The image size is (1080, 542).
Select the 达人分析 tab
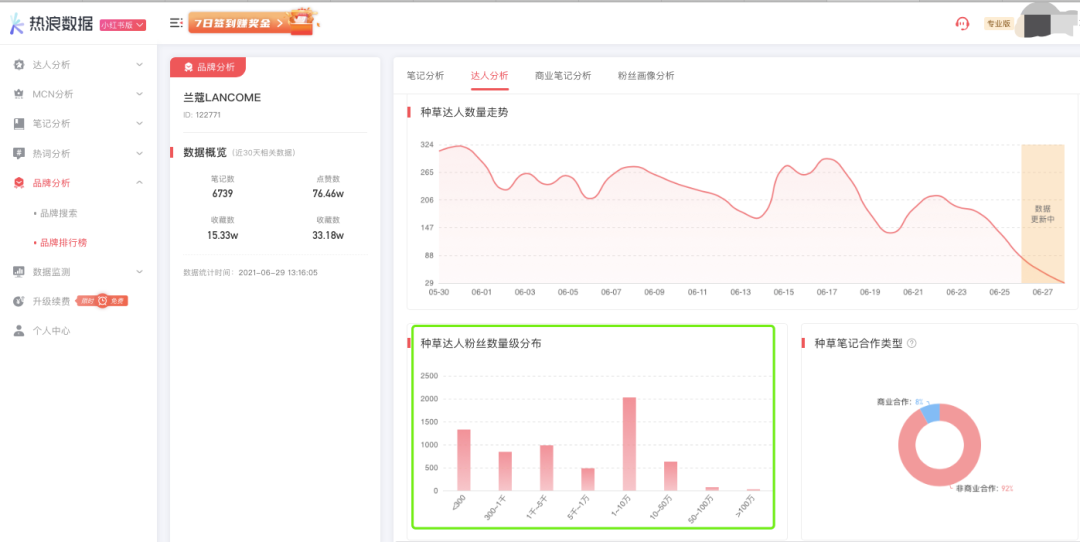(490, 76)
